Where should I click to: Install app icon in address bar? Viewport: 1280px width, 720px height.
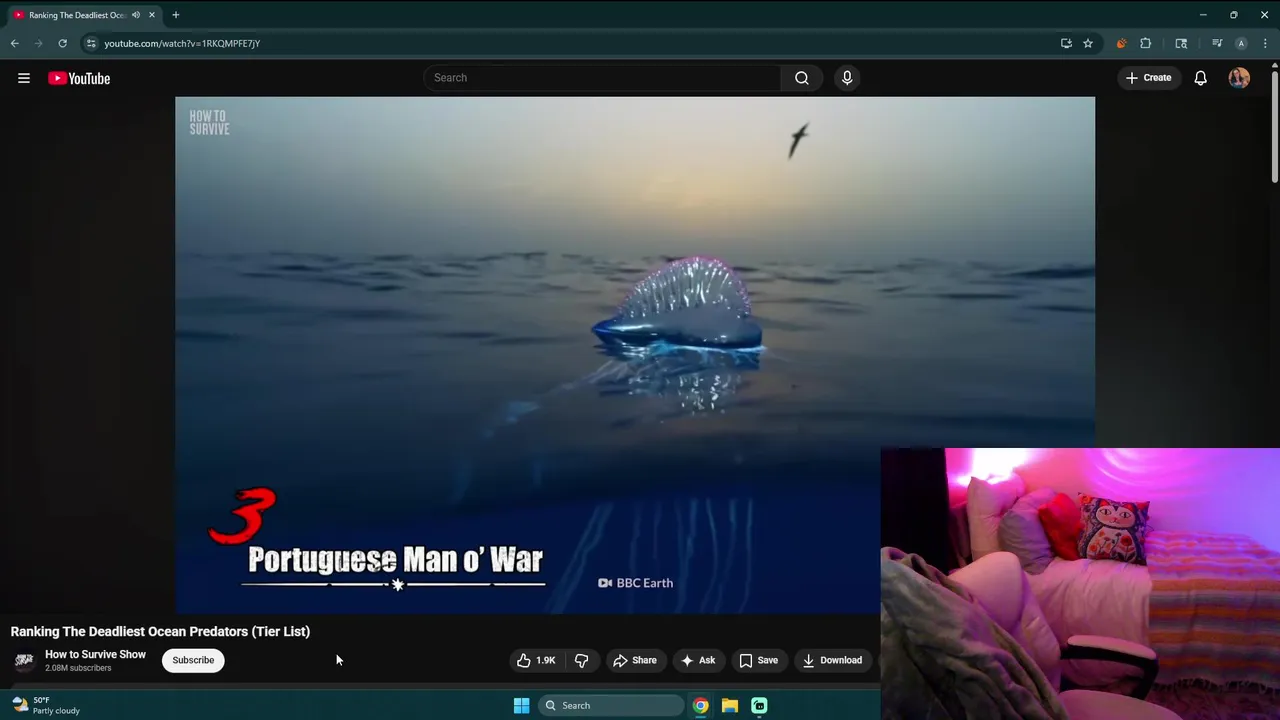(1066, 43)
